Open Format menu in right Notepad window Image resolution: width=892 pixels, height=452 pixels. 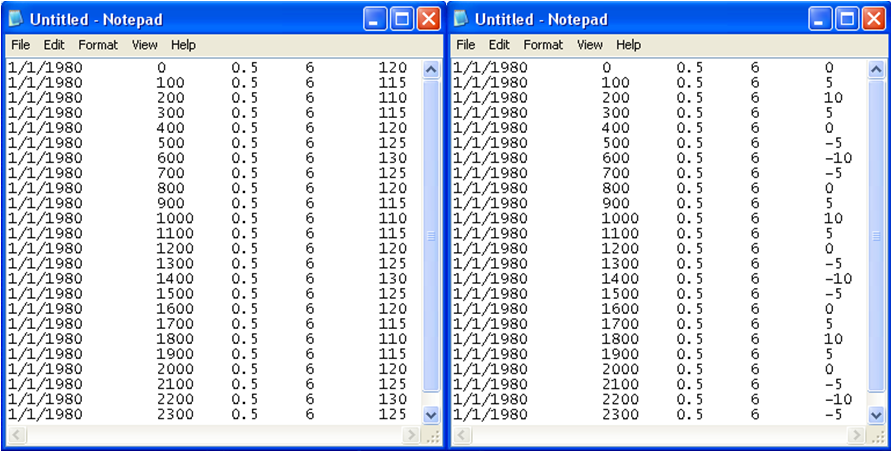pos(543,45)
